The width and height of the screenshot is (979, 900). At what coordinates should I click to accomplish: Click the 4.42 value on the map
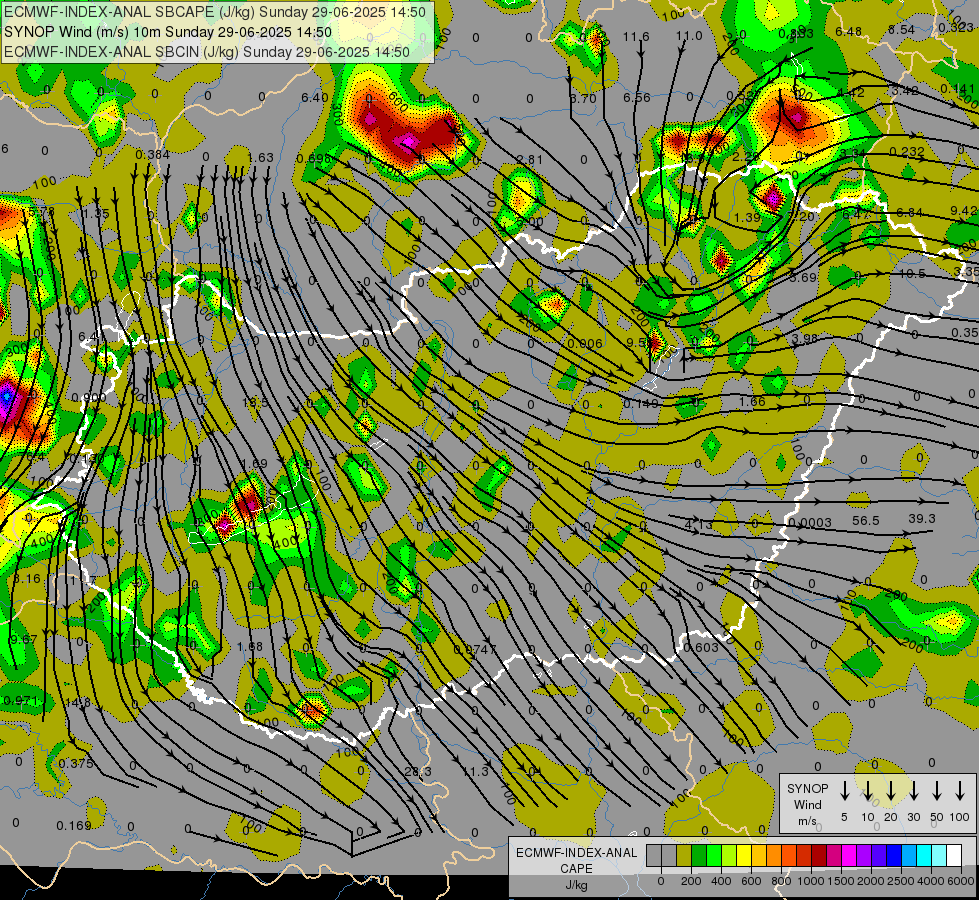[x=851, y=92]
